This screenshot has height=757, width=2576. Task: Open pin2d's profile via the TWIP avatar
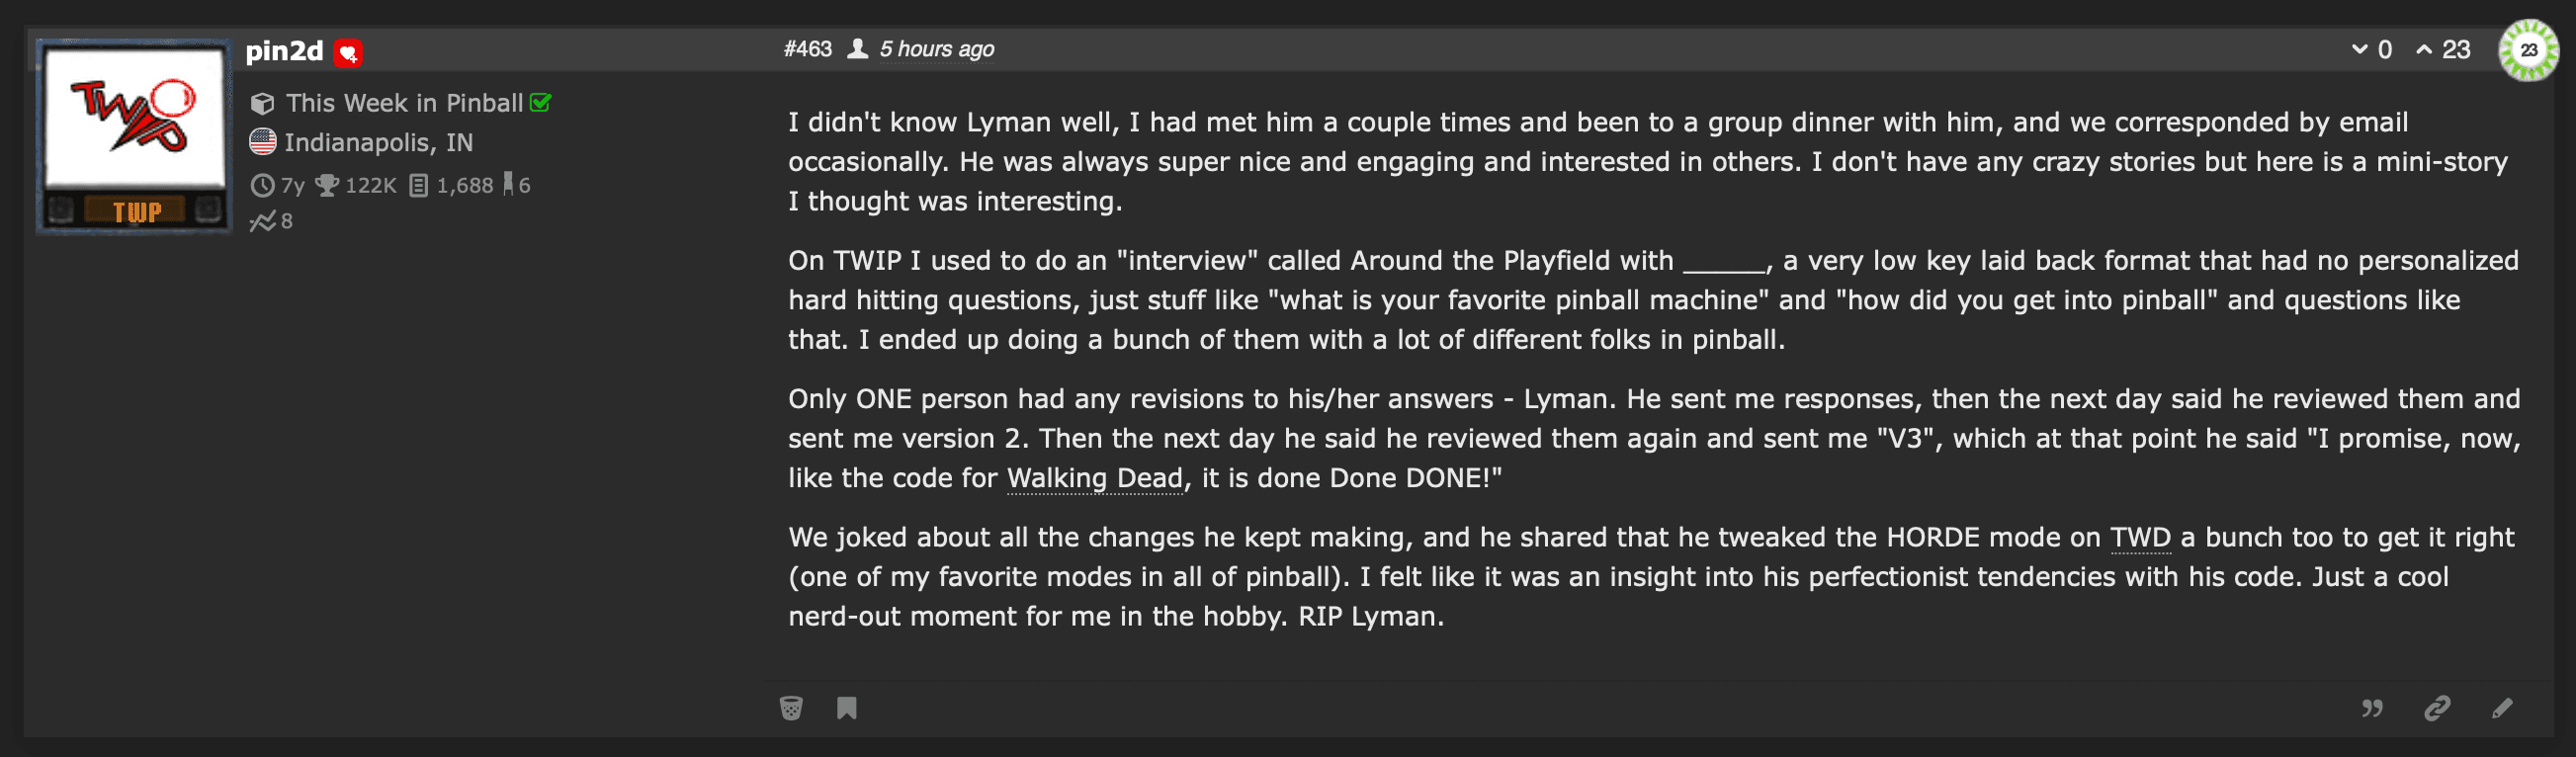(x=133, y=136)
